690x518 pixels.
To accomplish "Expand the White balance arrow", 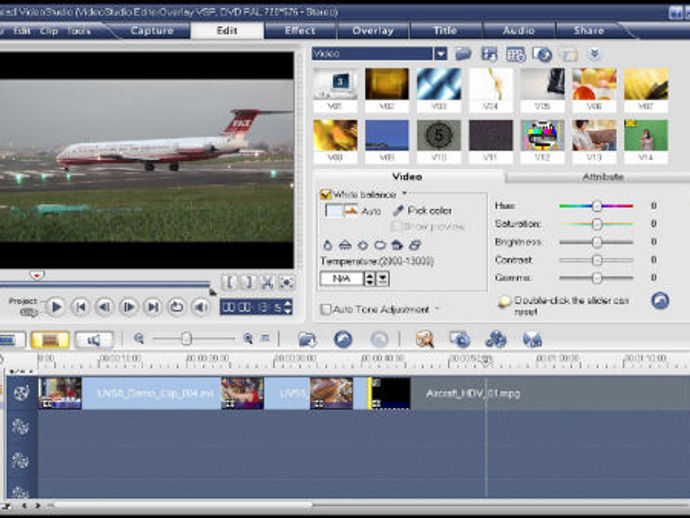I will coord(404,194).
